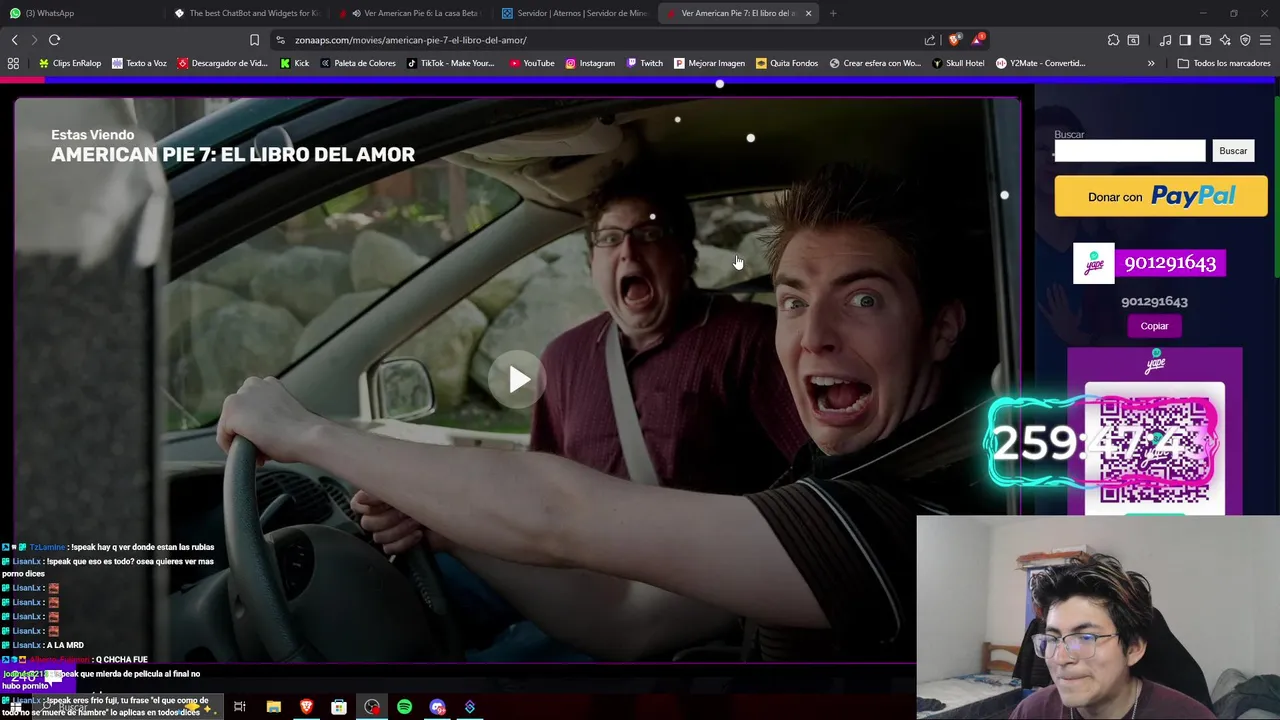Open OBS Studio from the taskbar
This screenshot has height=720, width=1280.
372,707
